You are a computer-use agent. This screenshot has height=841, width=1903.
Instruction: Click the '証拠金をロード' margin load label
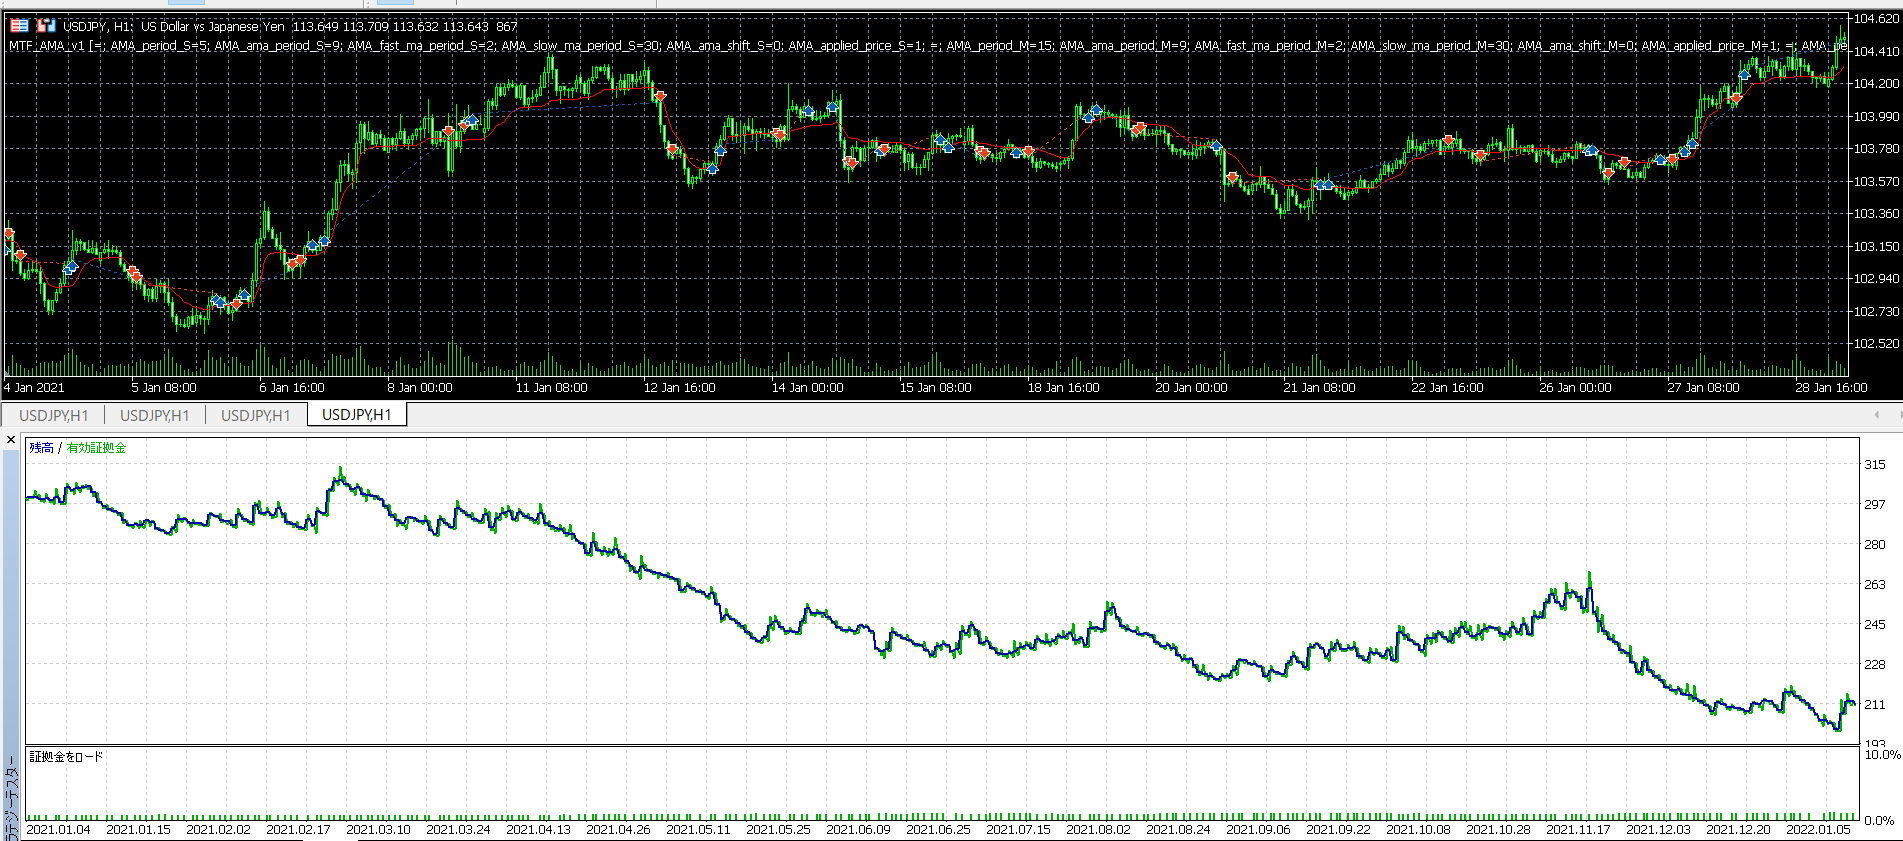pos(66,757)
